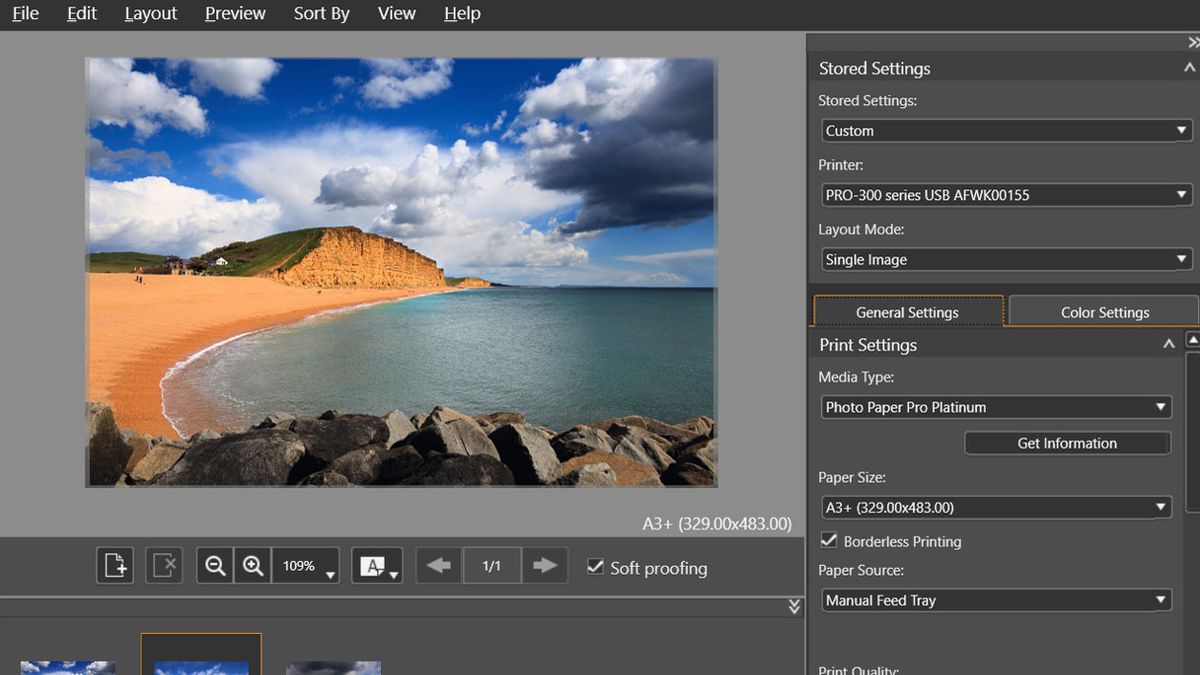Collapse the right settings panel double-arrow
Image resolution: width=1200 pixels, height=675 pixels.
point(1193,43)
